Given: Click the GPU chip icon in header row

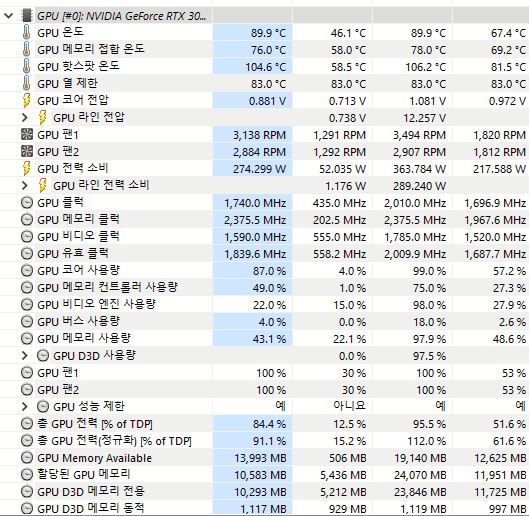Looking at the screenshot, I should [x=27, y=16].
